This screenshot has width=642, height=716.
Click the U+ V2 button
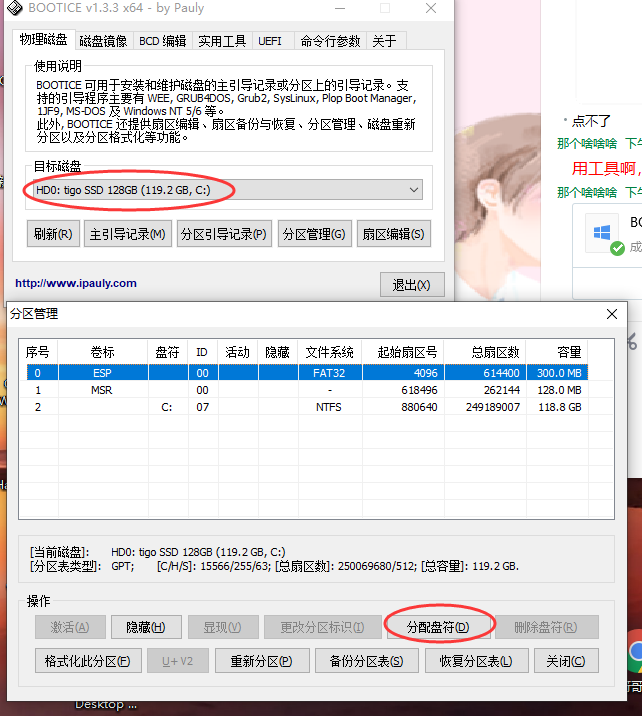pyautogui.click(x=178, y=661)
